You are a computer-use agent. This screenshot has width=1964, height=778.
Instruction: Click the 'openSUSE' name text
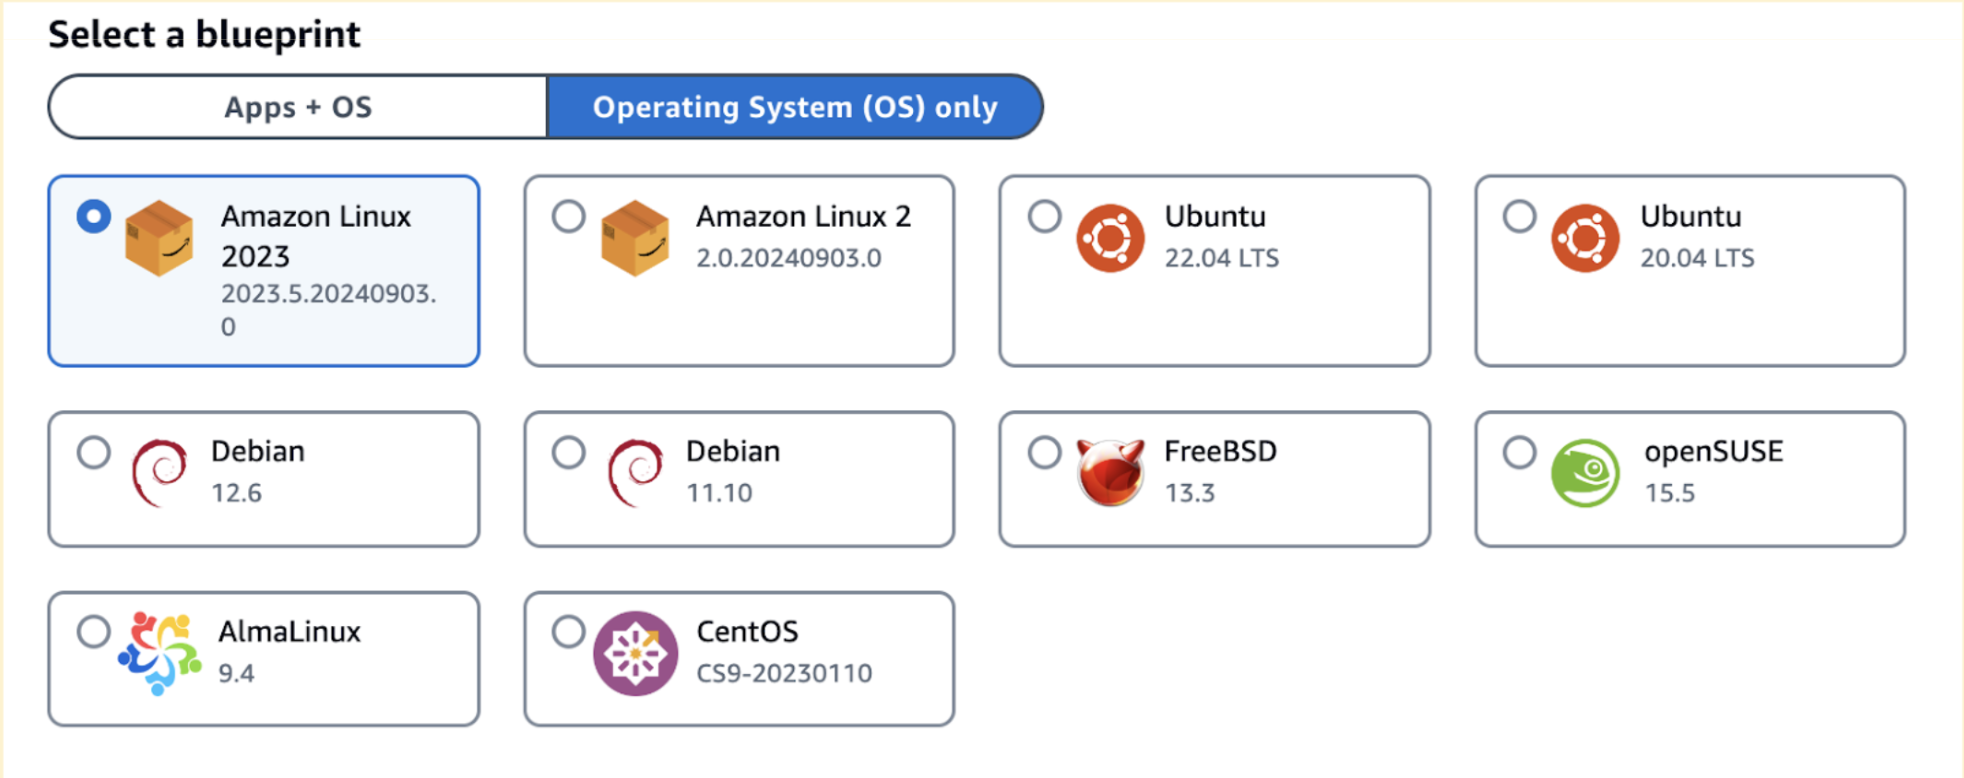(x=1713, y=452)
